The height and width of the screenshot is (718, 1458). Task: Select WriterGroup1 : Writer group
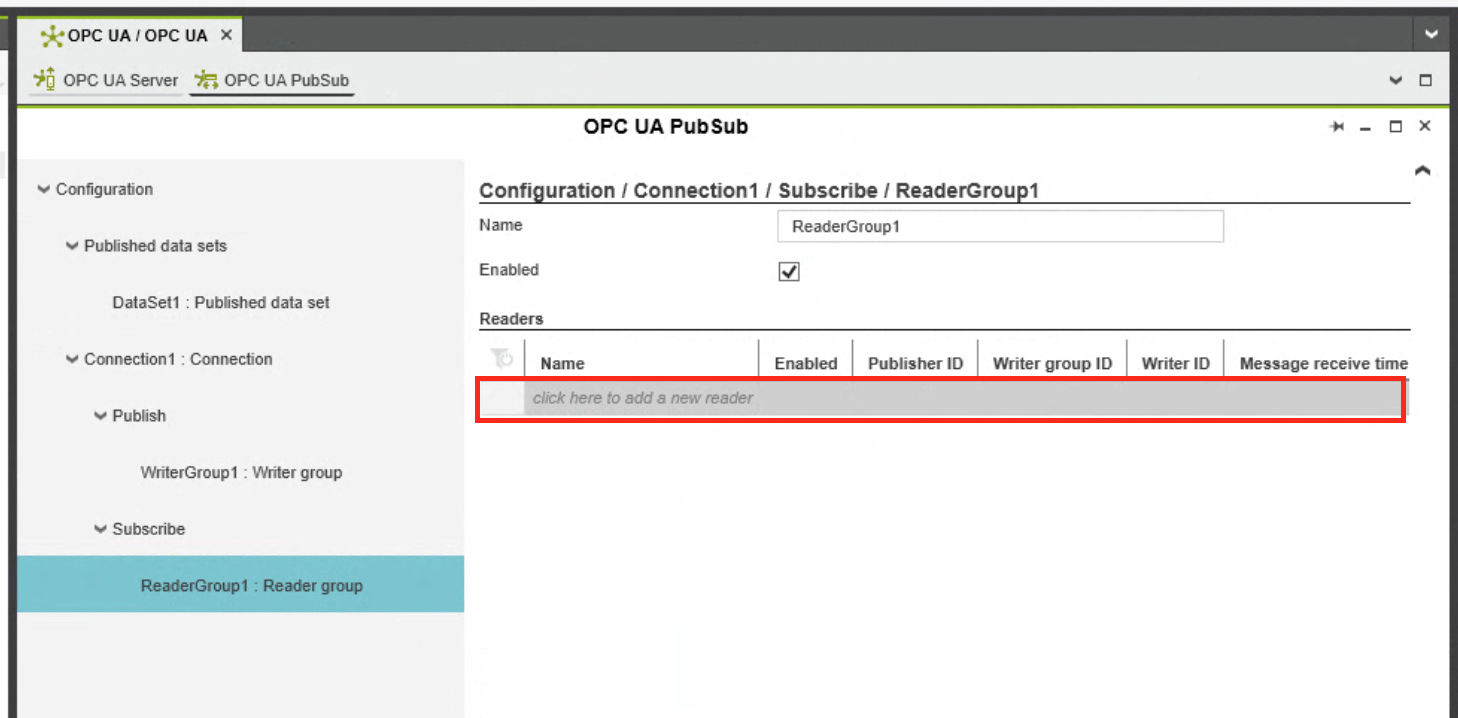(241, 472)
